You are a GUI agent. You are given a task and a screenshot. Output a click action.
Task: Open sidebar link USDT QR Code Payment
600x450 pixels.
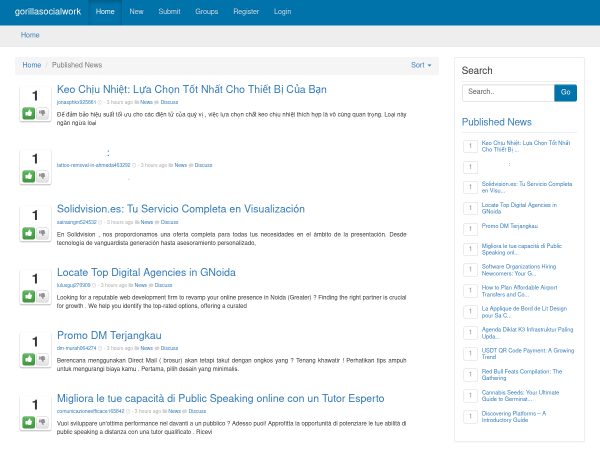click(x=528, y=354)
